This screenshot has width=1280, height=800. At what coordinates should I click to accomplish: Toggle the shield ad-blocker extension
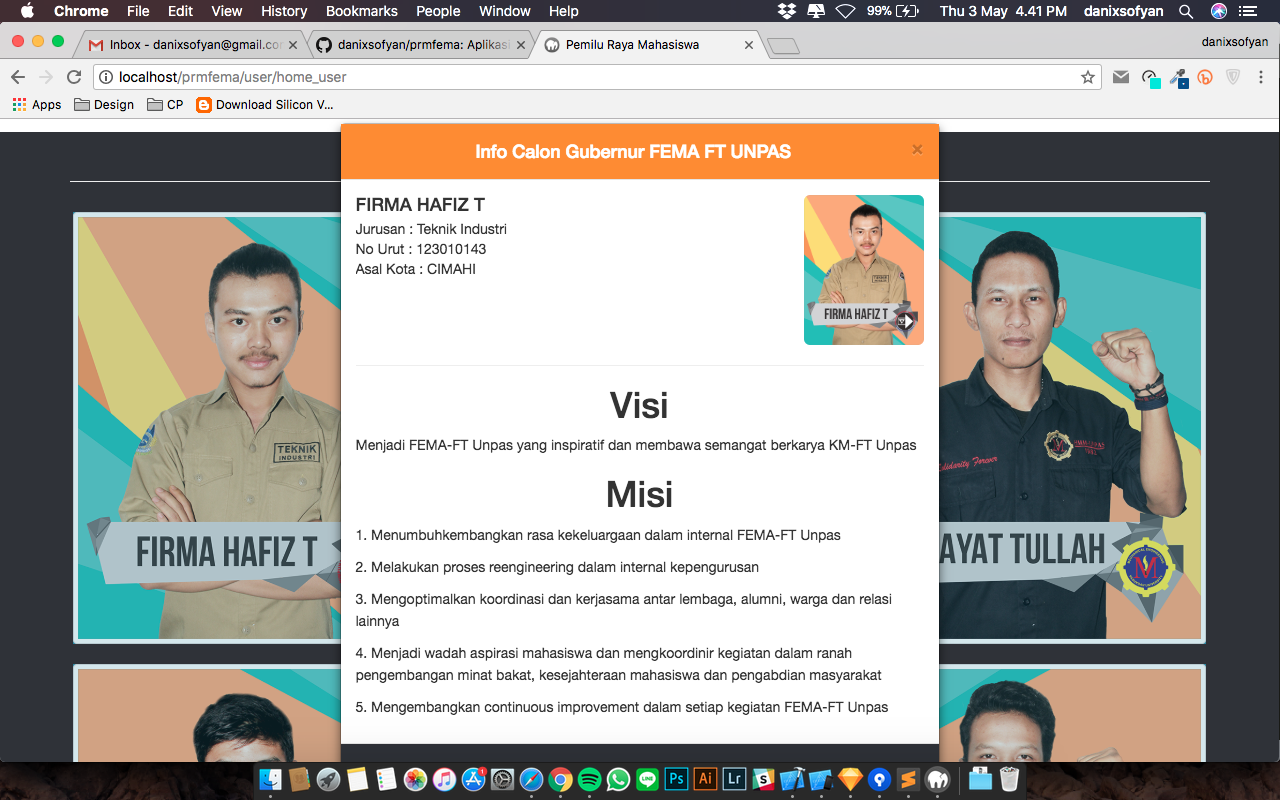1234,76
